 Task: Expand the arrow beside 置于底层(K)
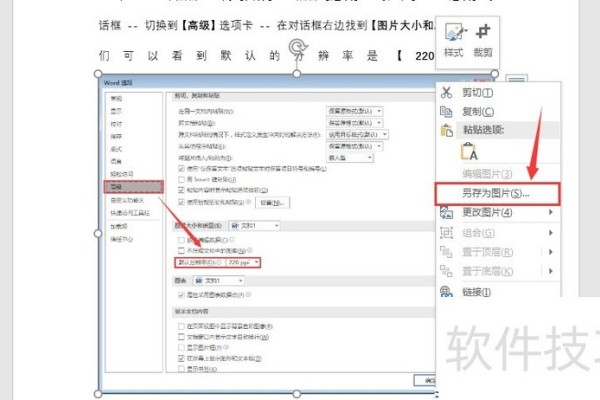pyautogui.click(x=551, y=271)
